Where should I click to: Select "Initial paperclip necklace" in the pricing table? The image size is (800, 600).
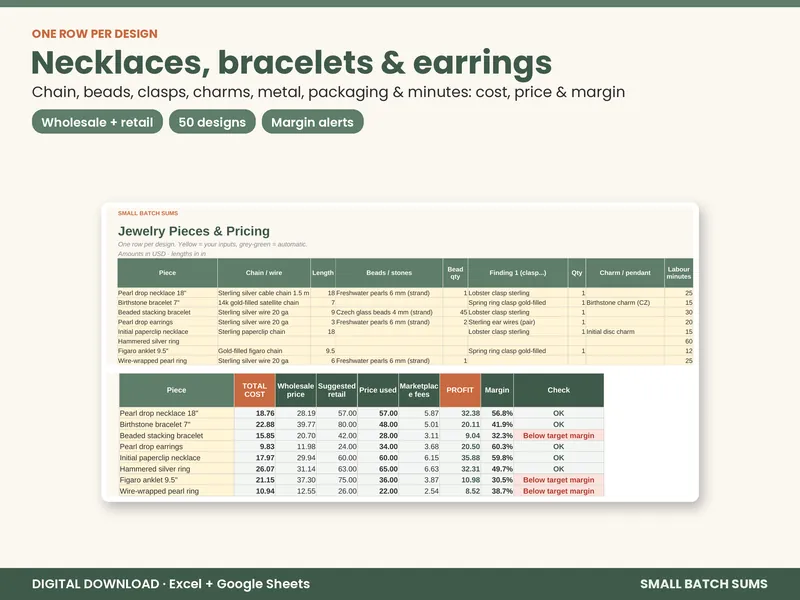[x=177, y=458]
